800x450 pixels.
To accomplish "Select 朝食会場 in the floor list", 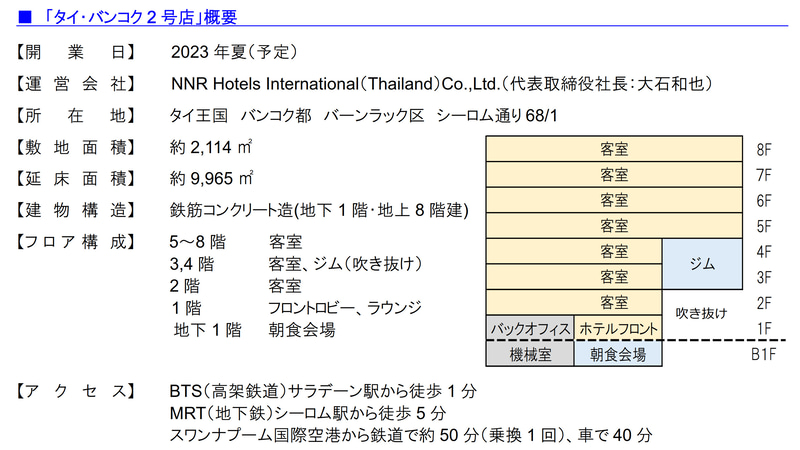I will [x=302, y=330].
